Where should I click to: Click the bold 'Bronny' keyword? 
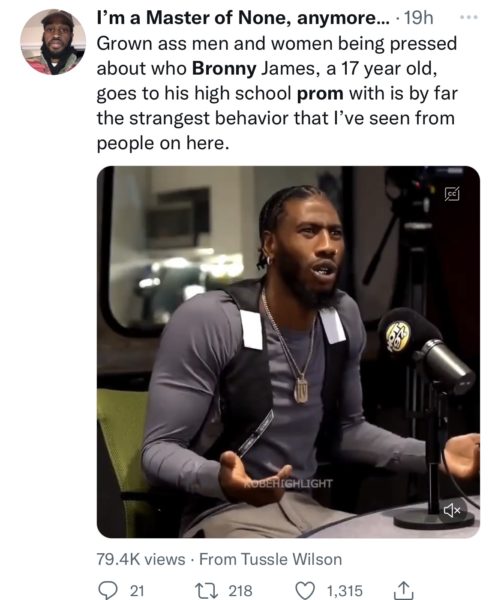click(x=224, y=68)
